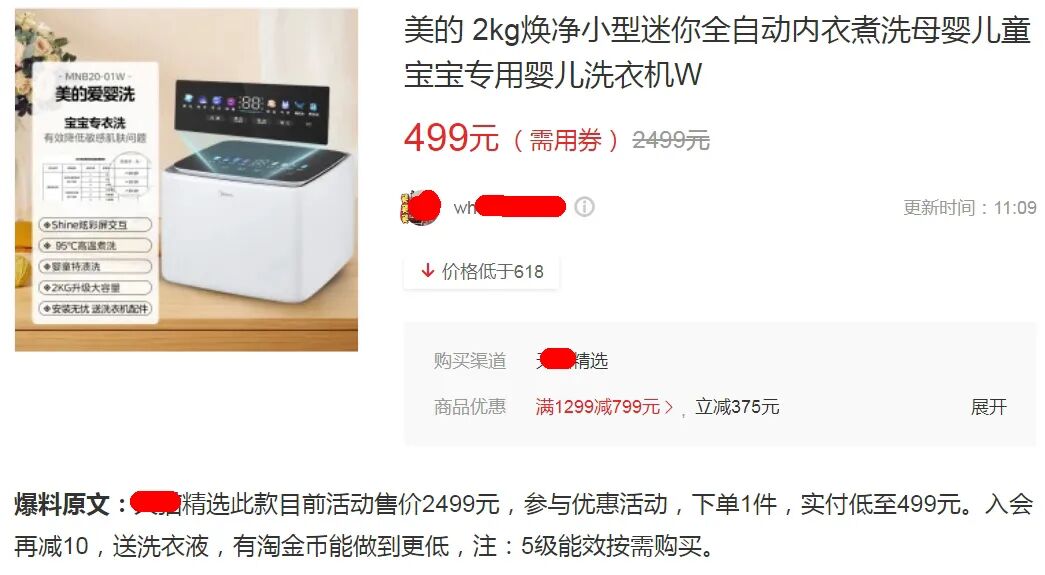Click the red down-arrow price icon
The height and width of the screenshot is (575, 1045).
point(428,271)
